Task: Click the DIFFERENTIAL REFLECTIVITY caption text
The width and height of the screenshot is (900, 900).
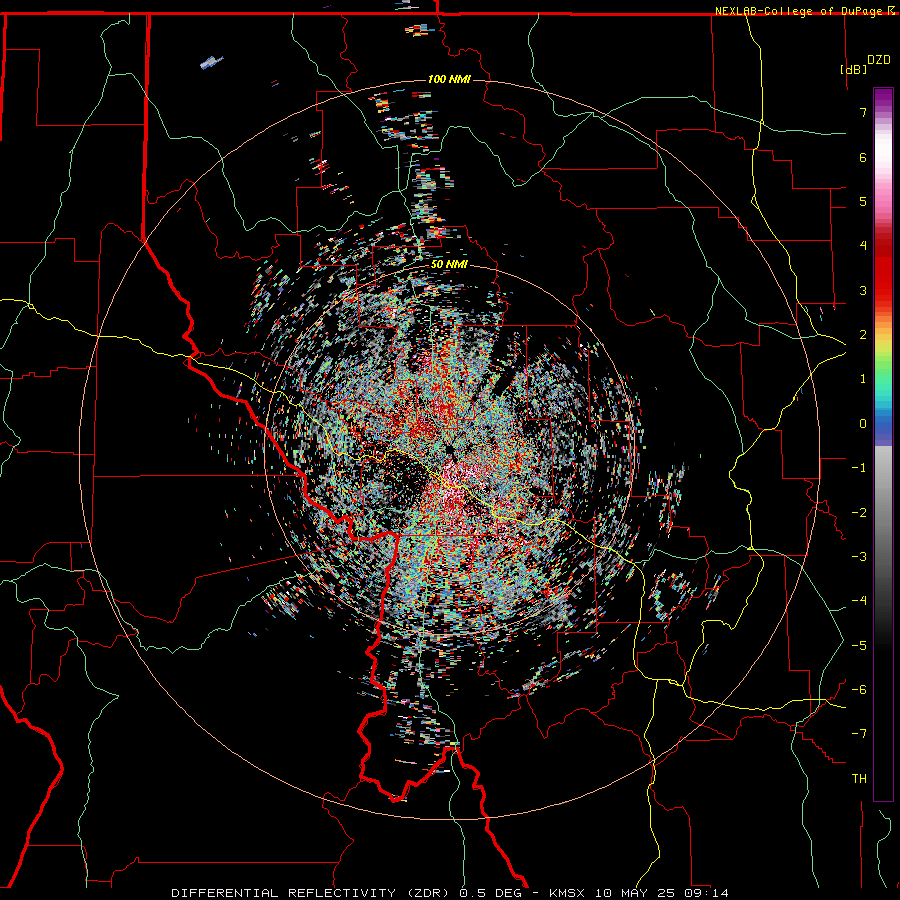Action: coord(284,893)
